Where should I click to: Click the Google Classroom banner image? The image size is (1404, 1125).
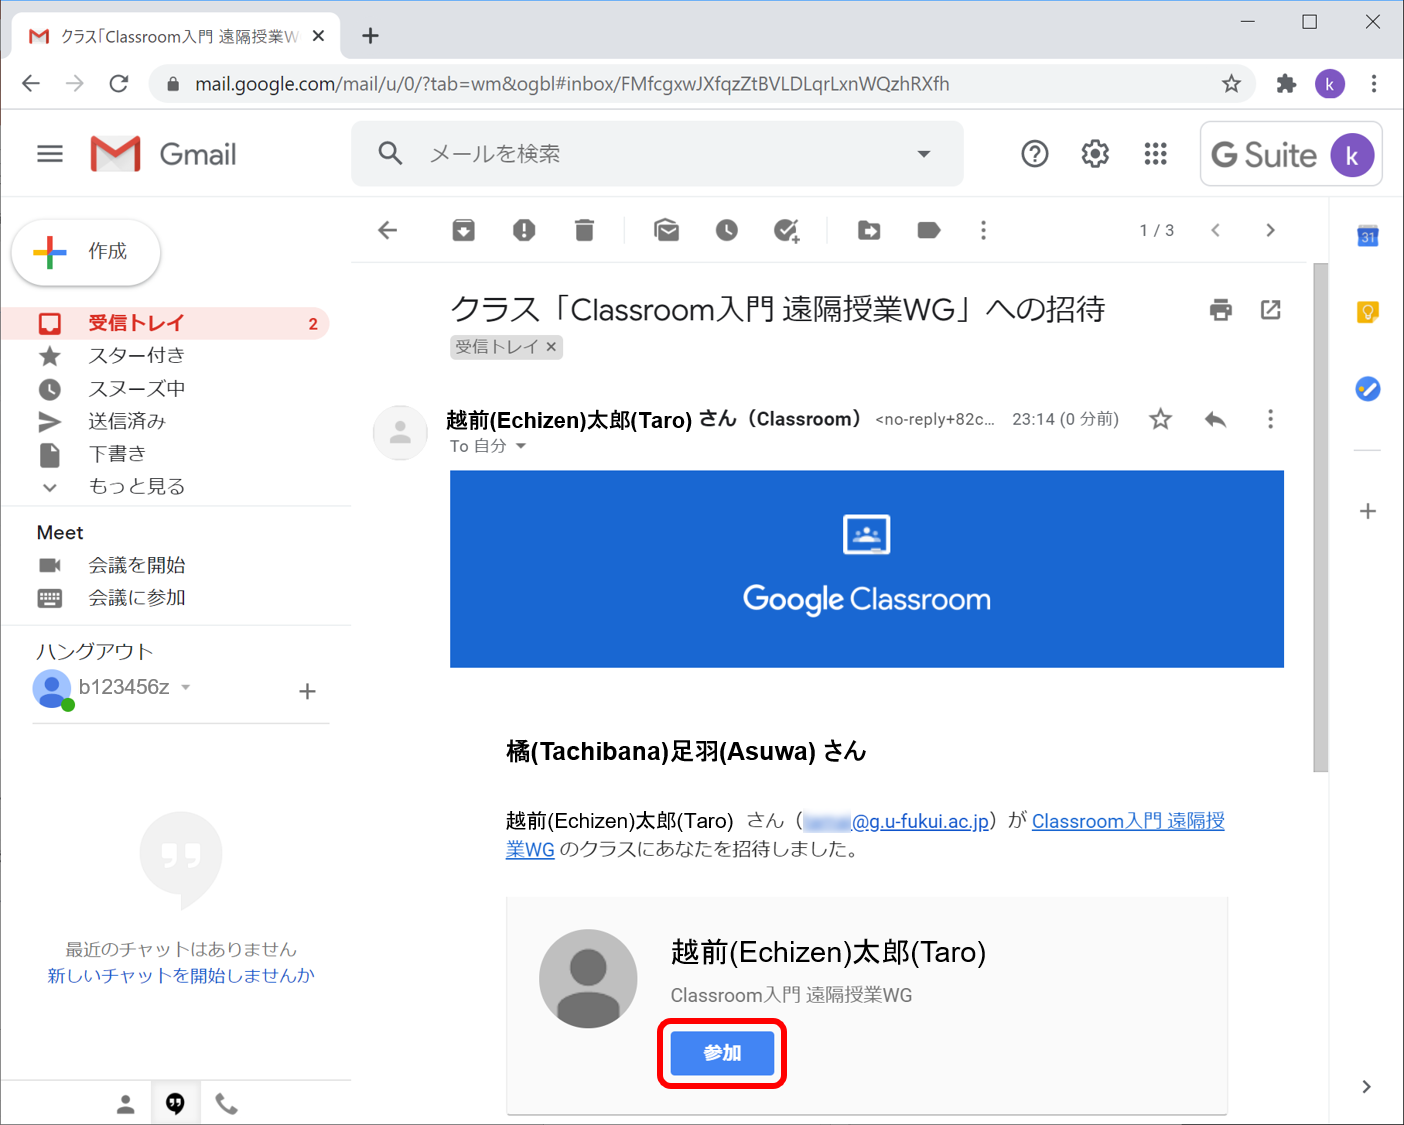point(866,569)
